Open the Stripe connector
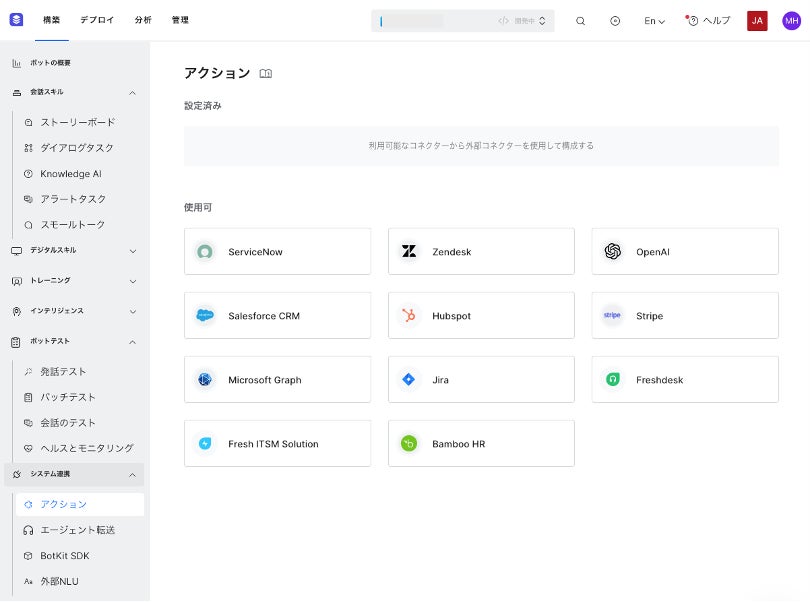810x602 pixels. pos(685,316)
